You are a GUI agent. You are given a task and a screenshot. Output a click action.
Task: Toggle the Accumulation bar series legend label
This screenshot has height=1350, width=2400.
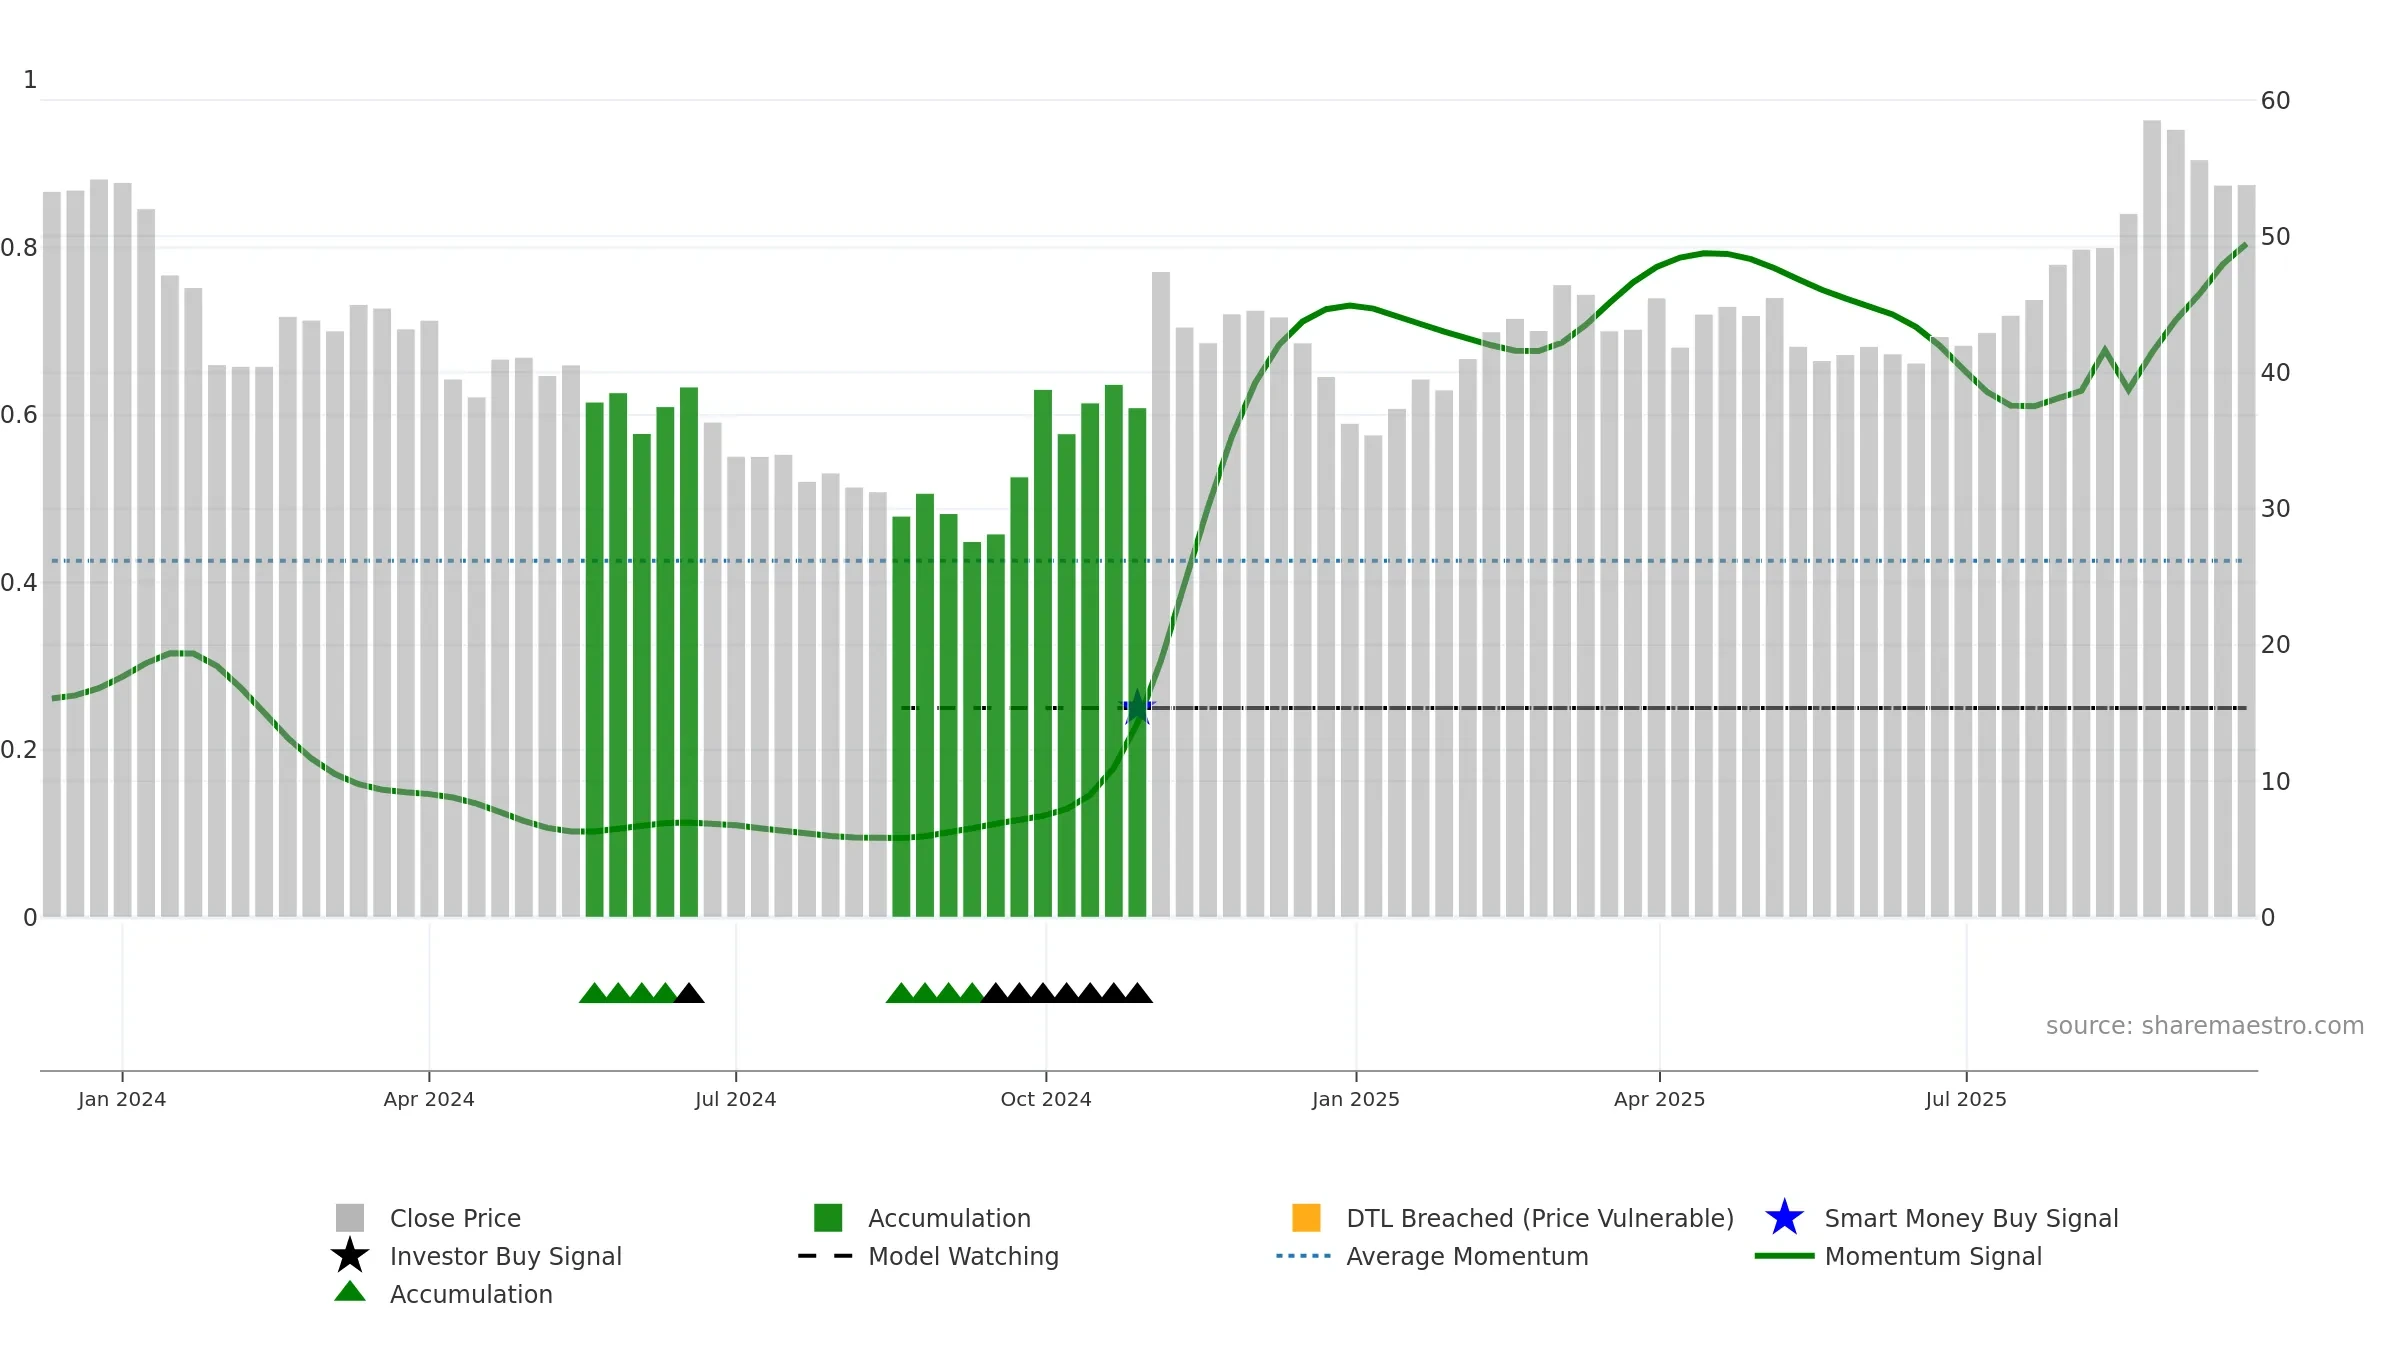(949, 1218)
